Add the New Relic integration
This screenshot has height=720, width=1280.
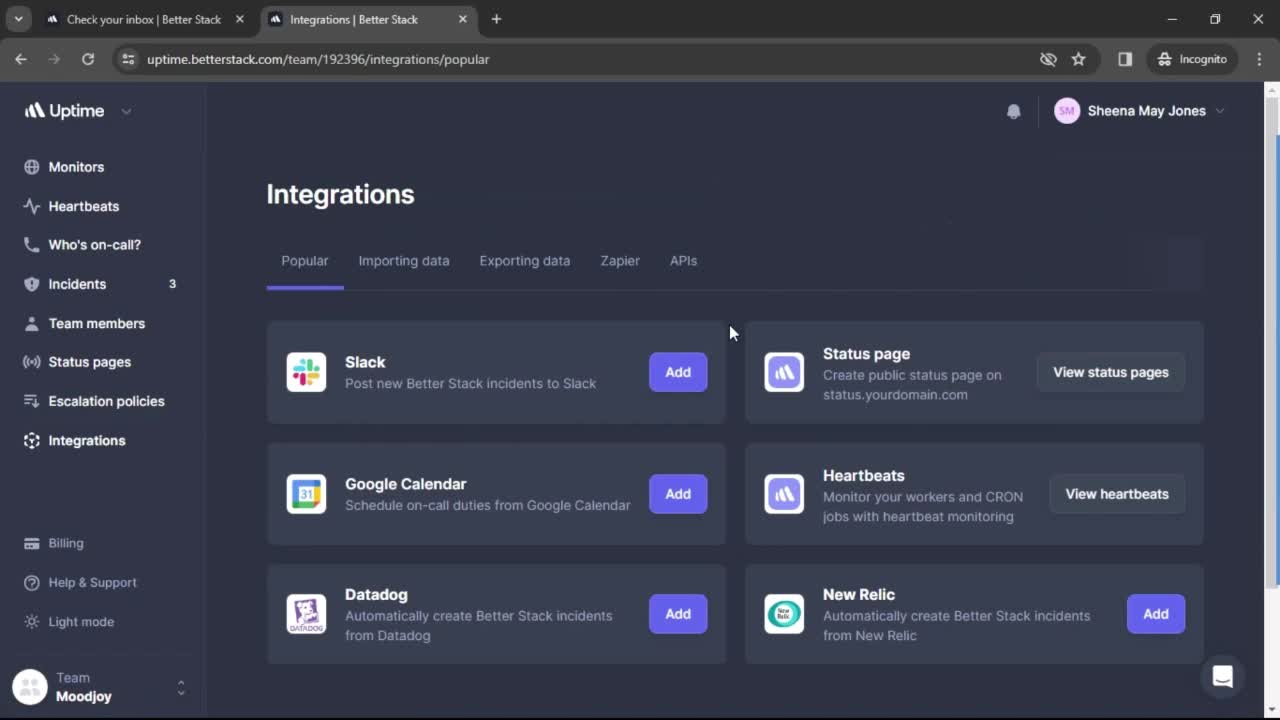[x=1156, y=614]
